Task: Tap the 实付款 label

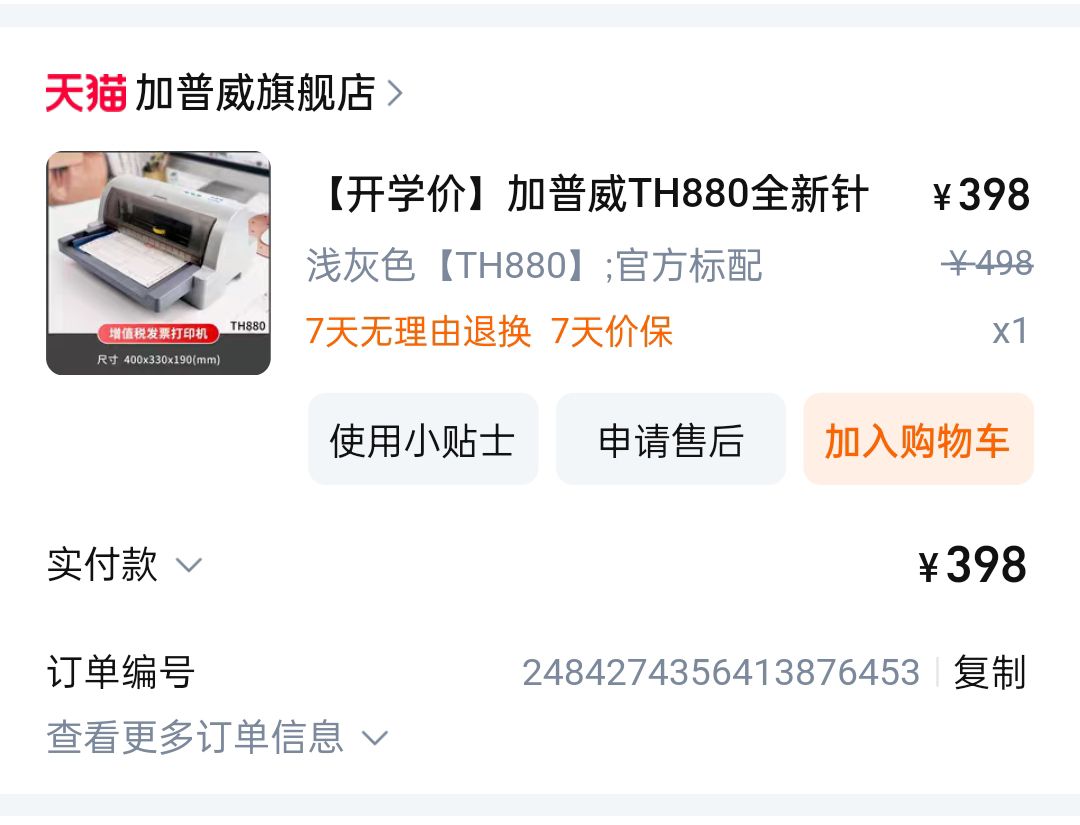Action: coord(103,565)
